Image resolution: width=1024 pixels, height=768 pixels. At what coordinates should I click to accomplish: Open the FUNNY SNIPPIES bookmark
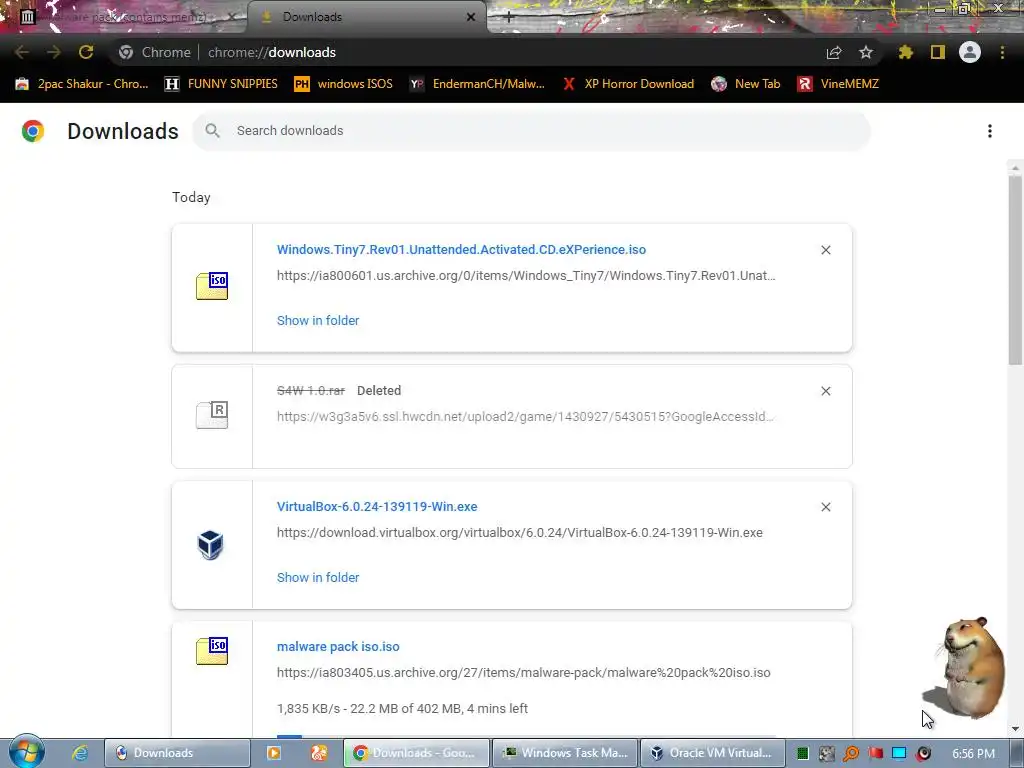click(221, 84)
